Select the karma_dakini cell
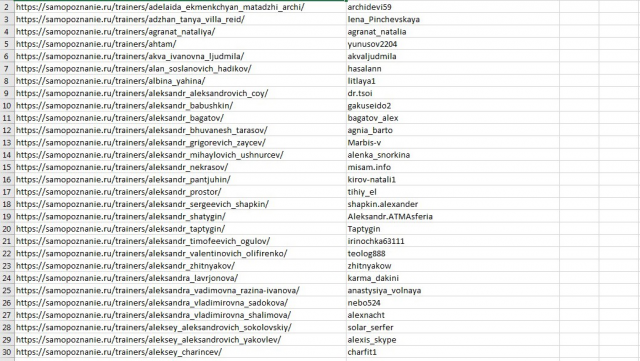Viewport: 640px width, 361px height. point(453,278)
